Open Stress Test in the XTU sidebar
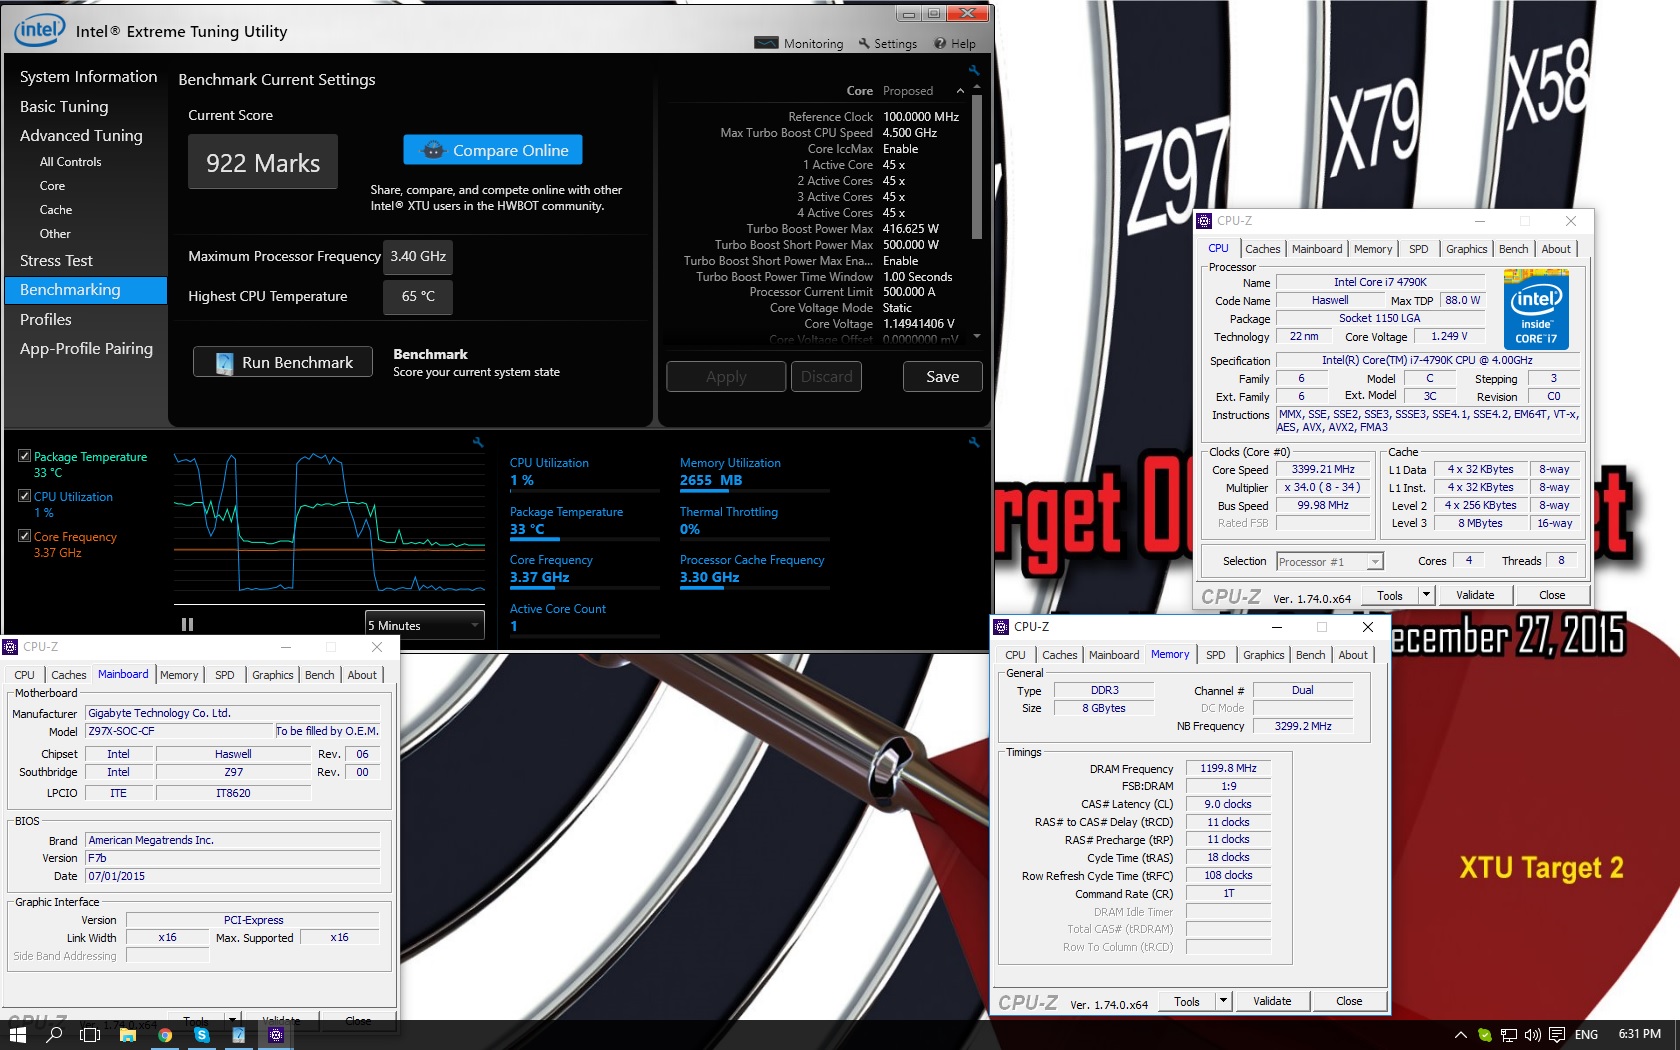This screenshot has height=1050, width=1680. [x=56, y=261]
